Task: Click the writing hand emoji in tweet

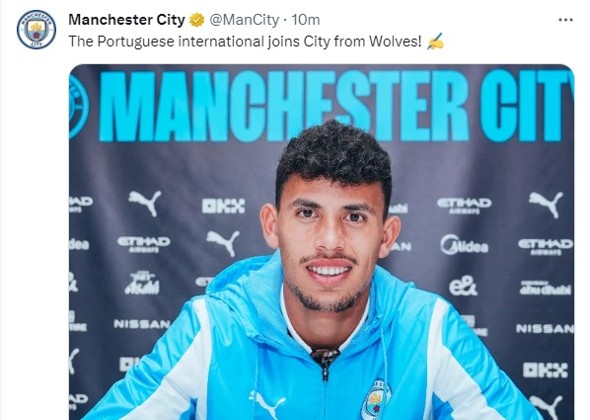Action: 435,41
